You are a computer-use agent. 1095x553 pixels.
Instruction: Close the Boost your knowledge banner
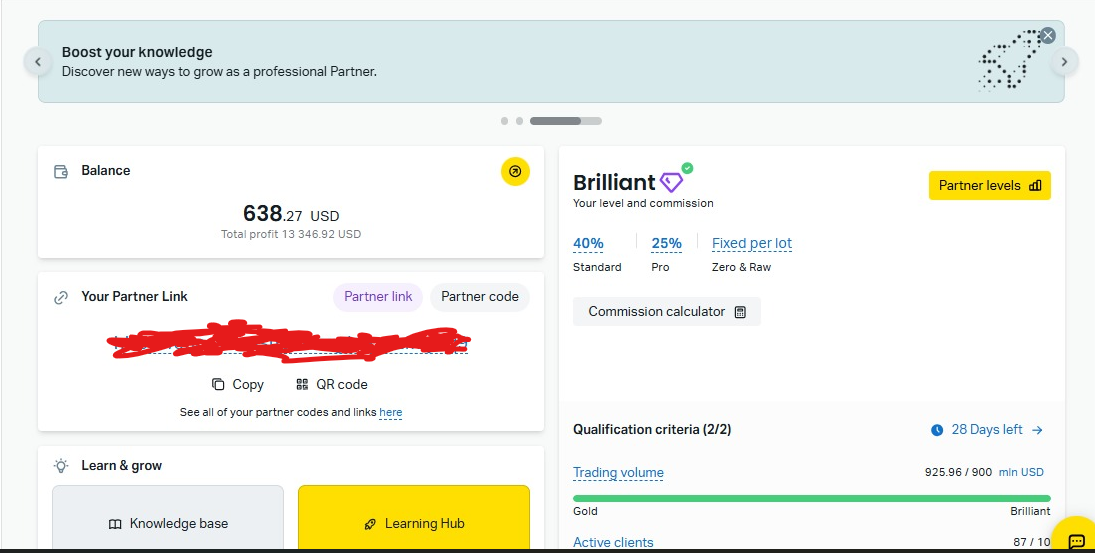(x=1047, y=35)
